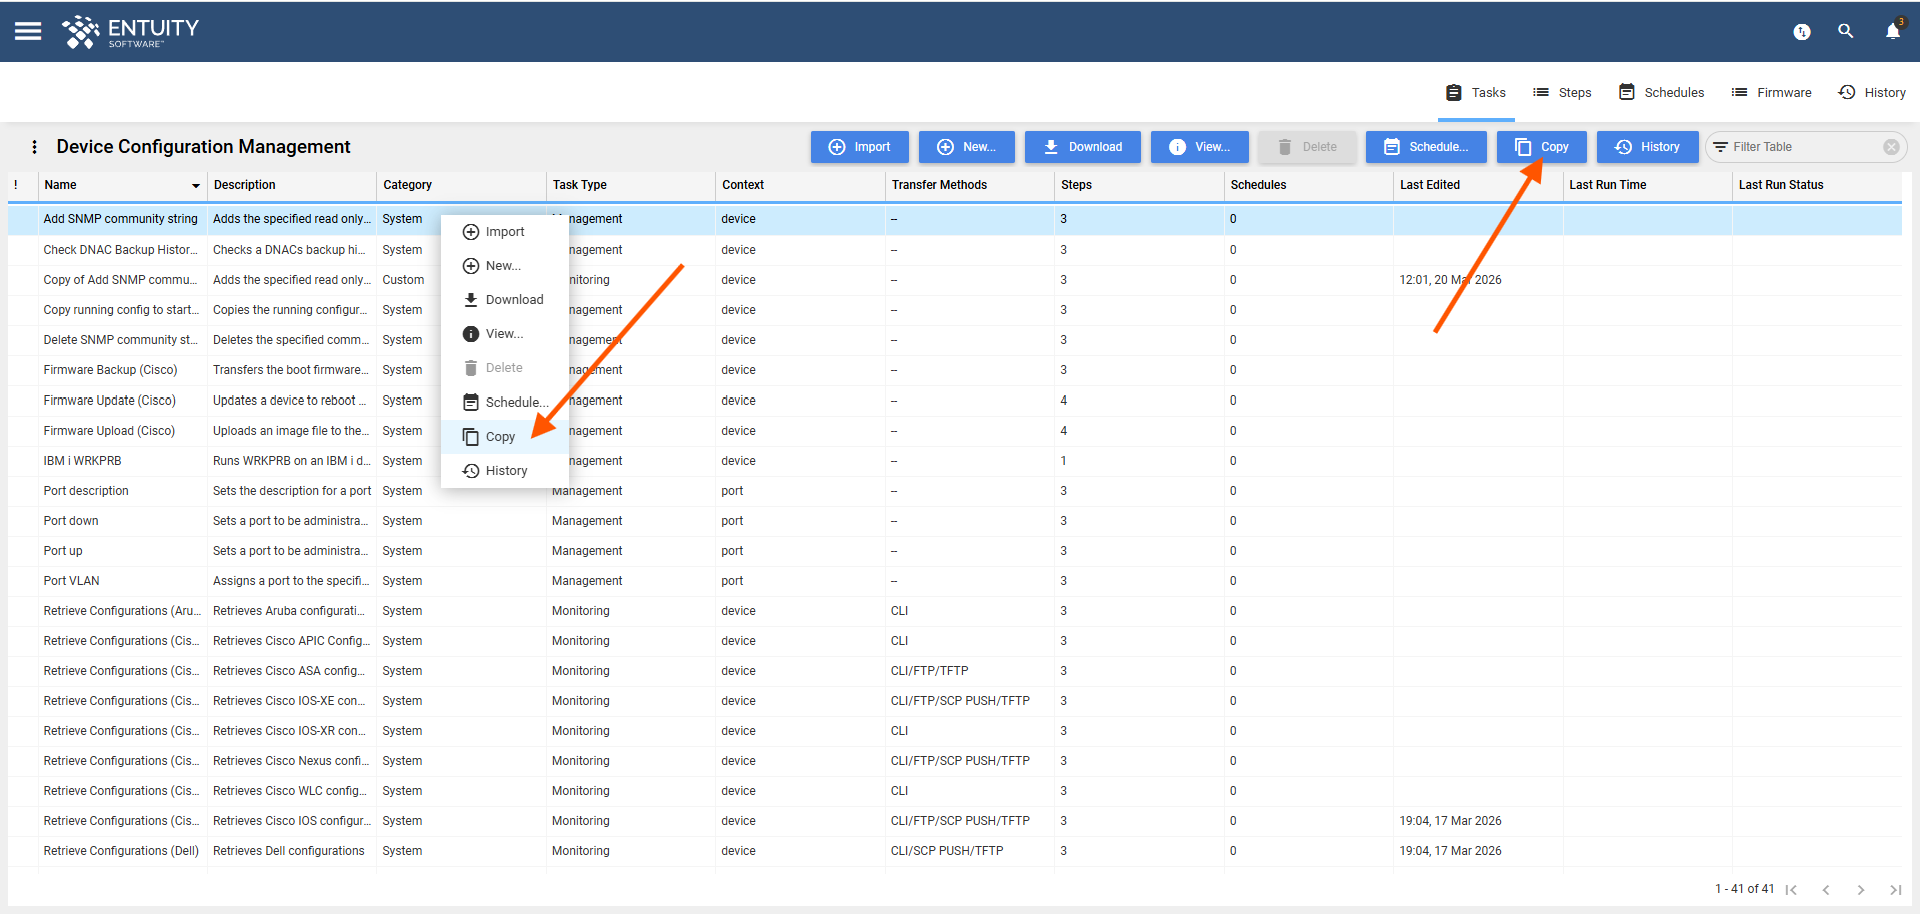Go to the next page of results

1861,890
